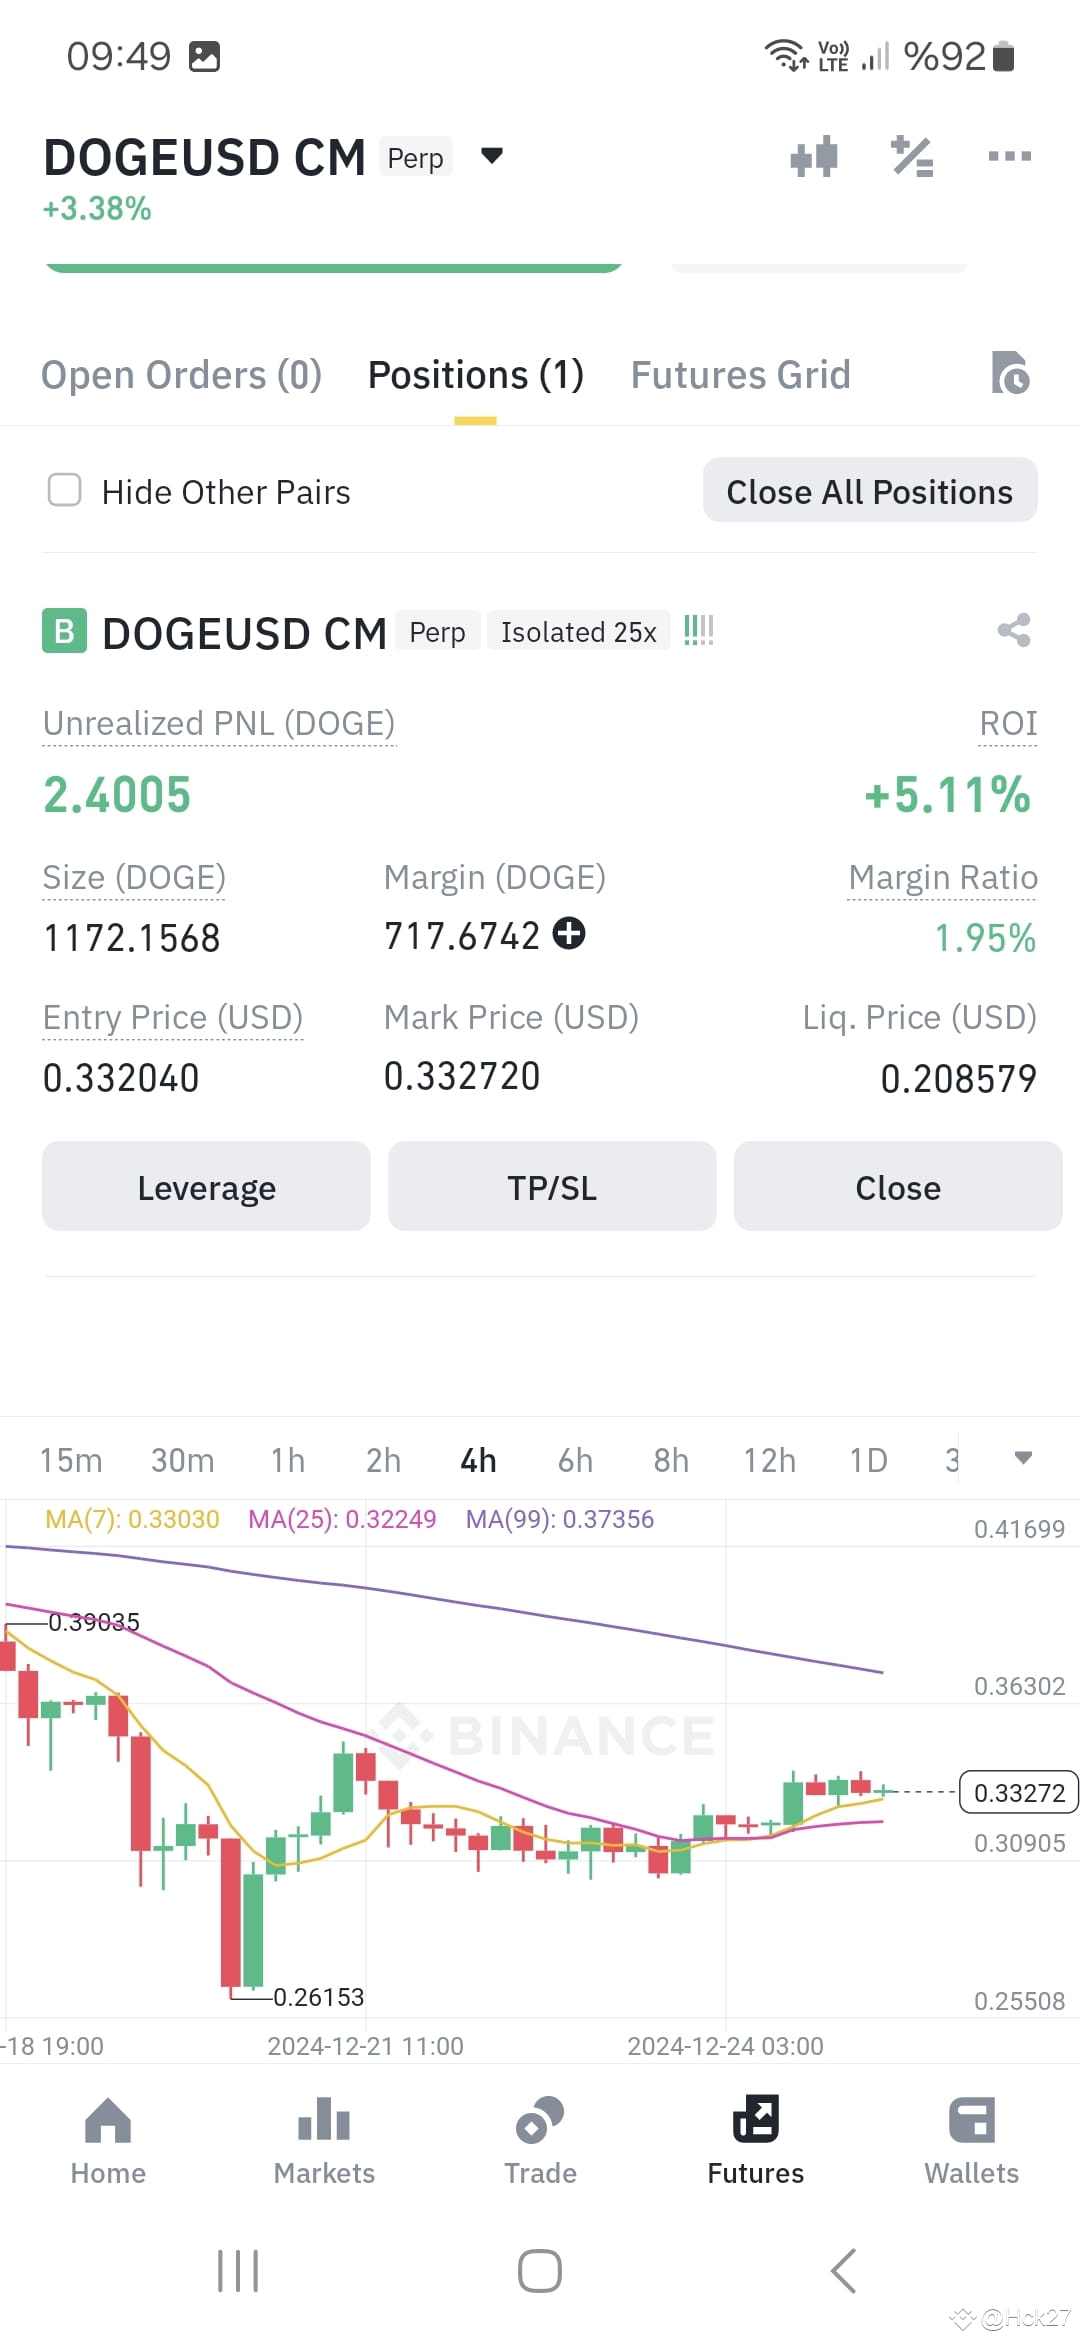This screenshot has width=1080, height=2340.
Task: Open the TP/SL settings button
Action: tap(552, 1186)
